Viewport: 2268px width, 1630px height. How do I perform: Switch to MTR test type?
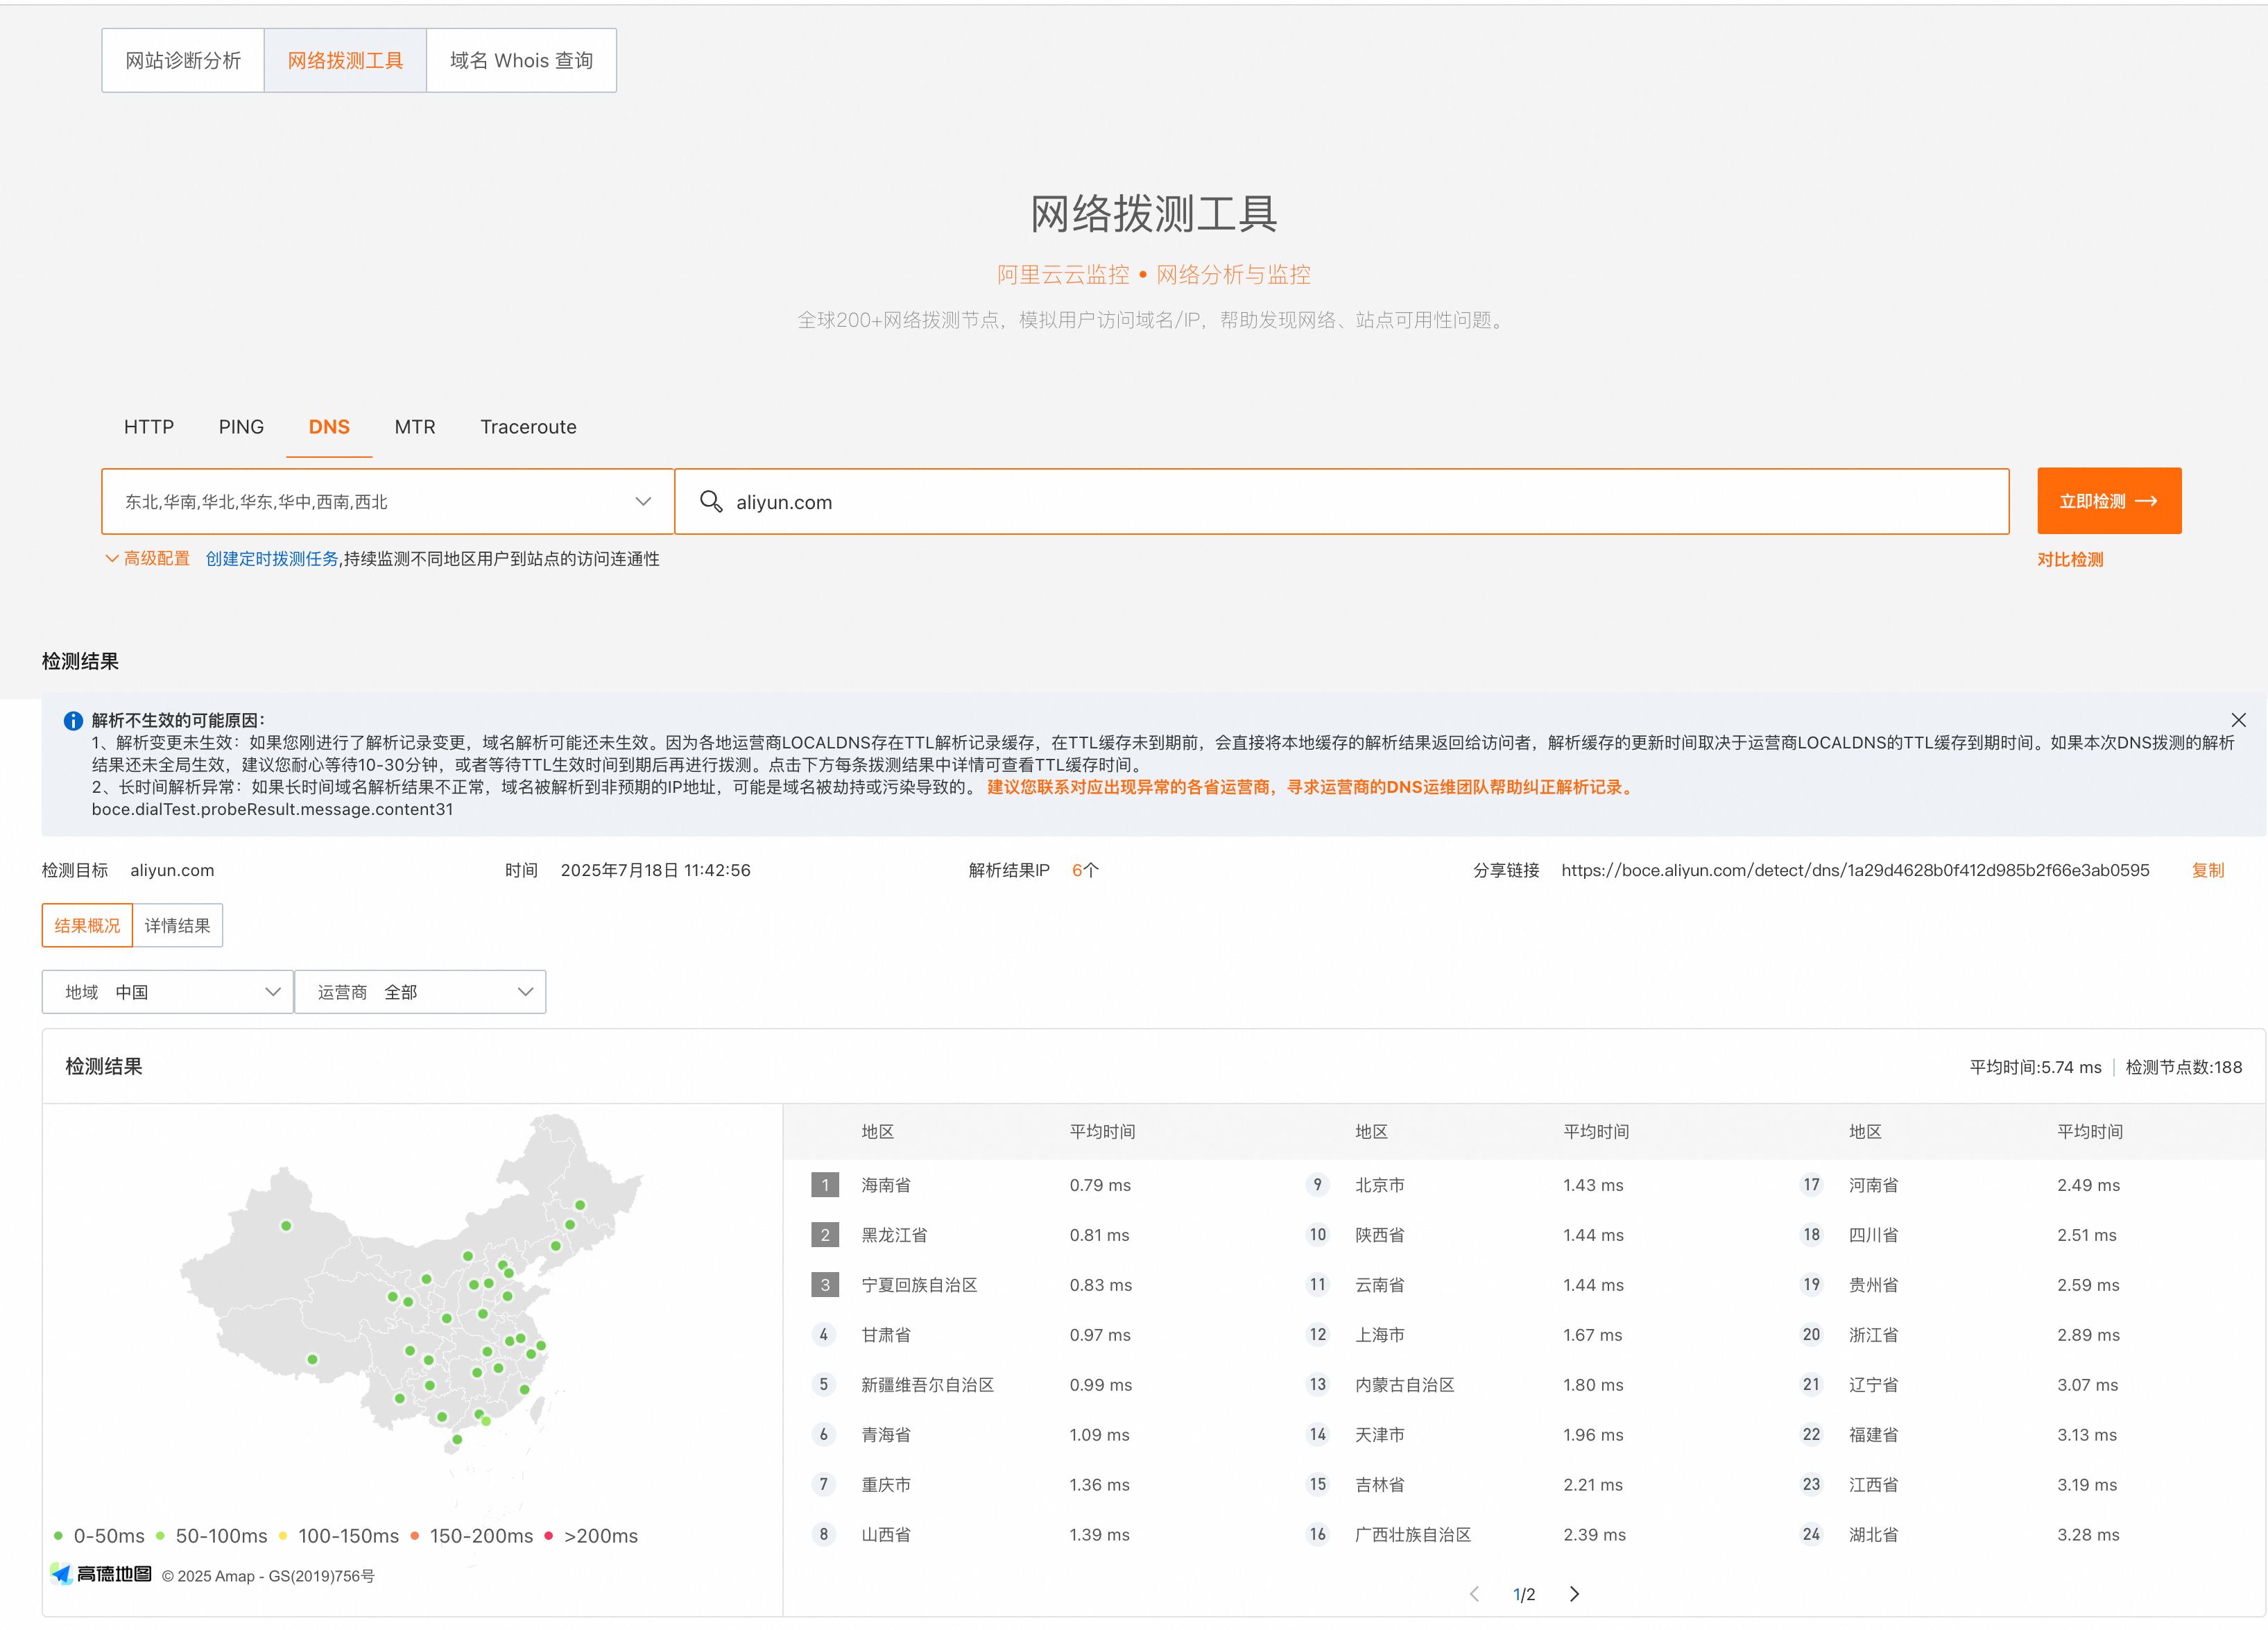point(415,427)
